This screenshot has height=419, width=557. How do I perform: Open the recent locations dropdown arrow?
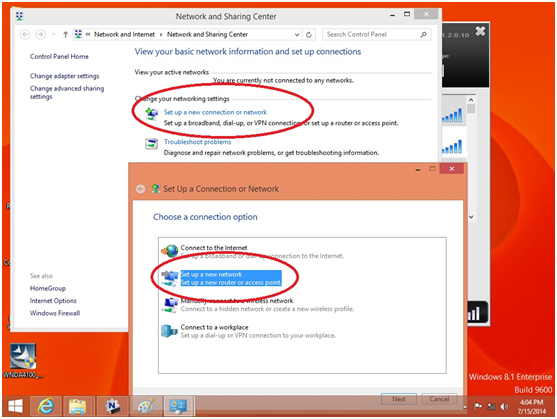[x=53, y=34]
